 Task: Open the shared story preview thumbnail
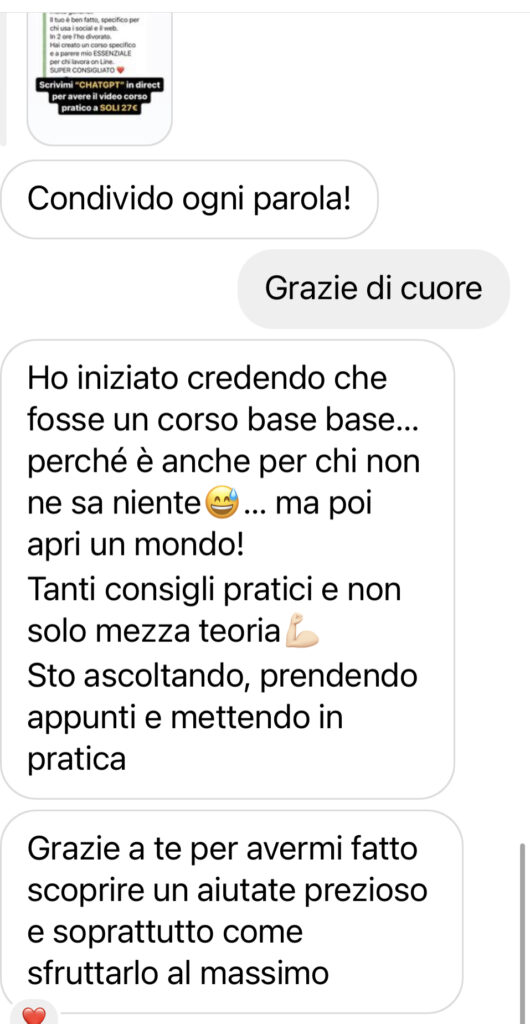coord(99,72)
